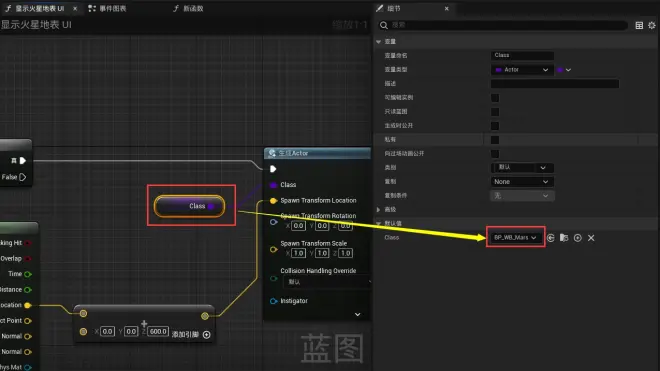Click the Spawn Transform Scale pin
Screen dimensions: 660x371
[x=273, y=249]
